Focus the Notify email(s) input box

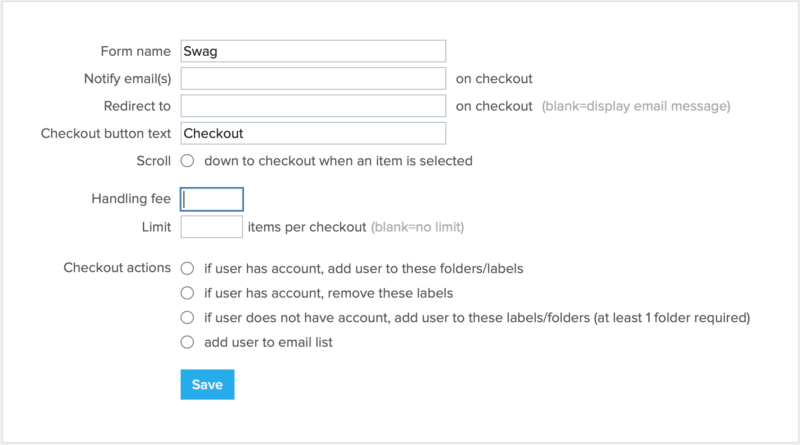point(312,78)
